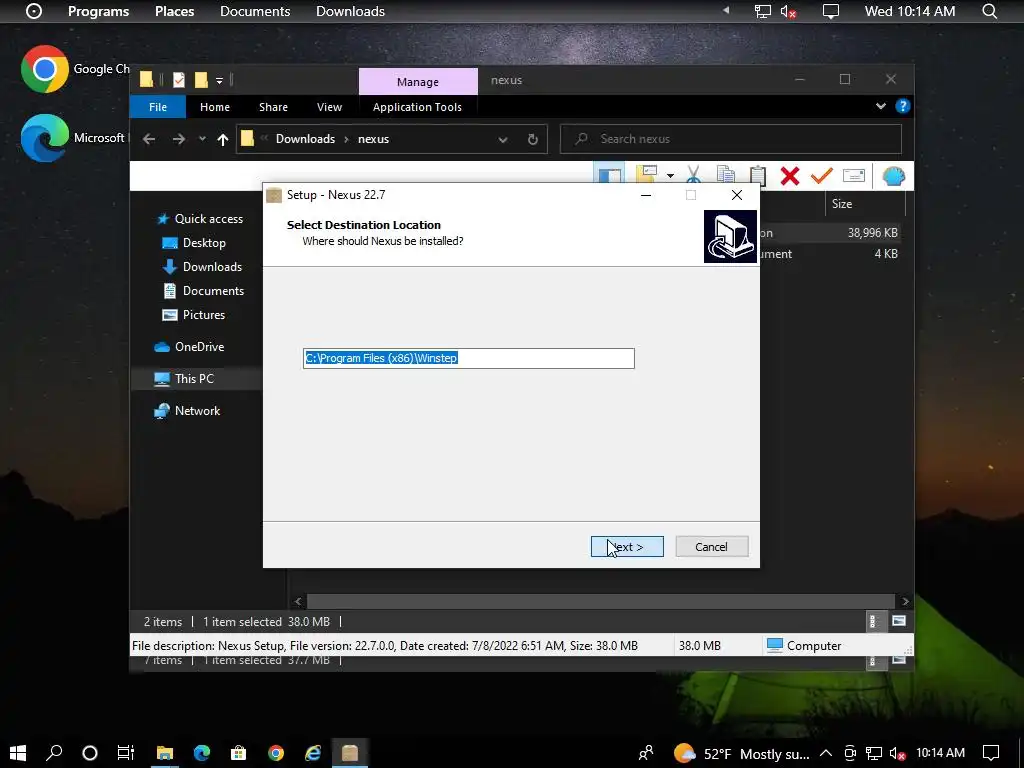Click the orange checkmark toolbar icon

pyautogui.click(x=822, y=175)
